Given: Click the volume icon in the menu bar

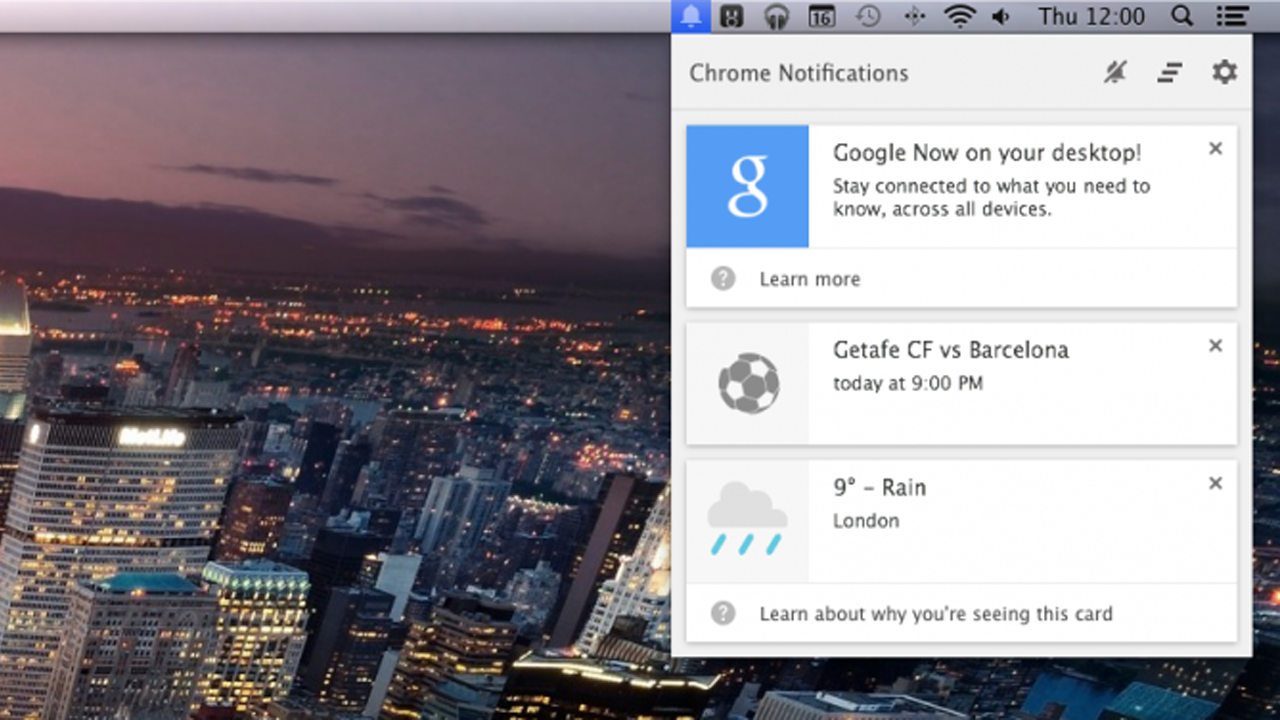Looking at the screenshot, I should [x=1001, y=16].
